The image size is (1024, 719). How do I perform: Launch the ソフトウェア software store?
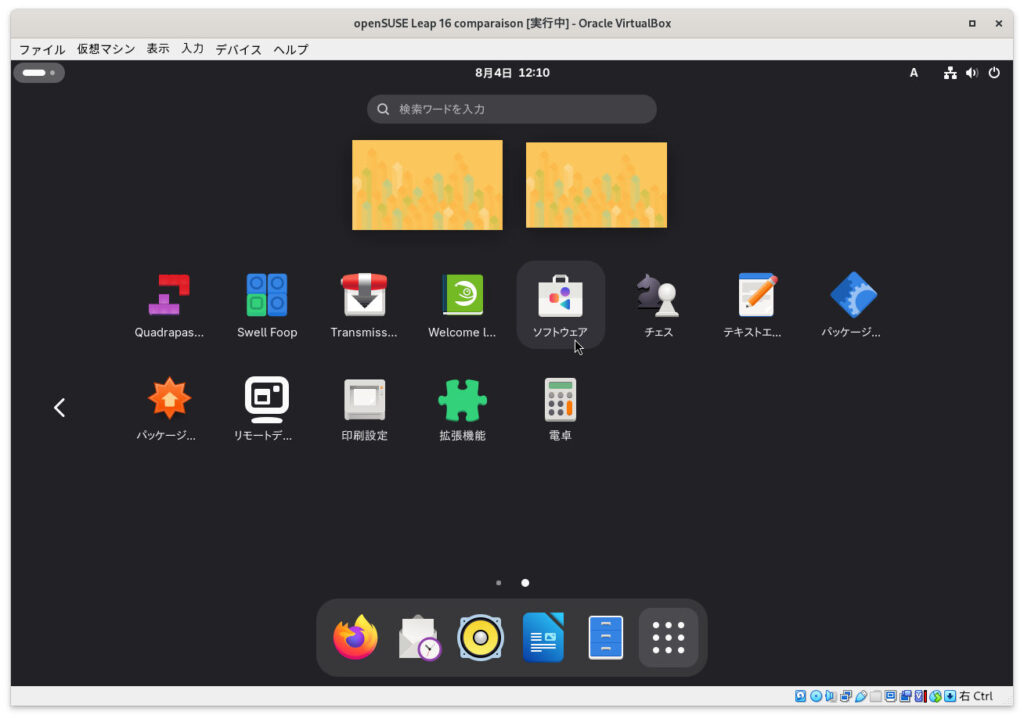click(560, 304)
